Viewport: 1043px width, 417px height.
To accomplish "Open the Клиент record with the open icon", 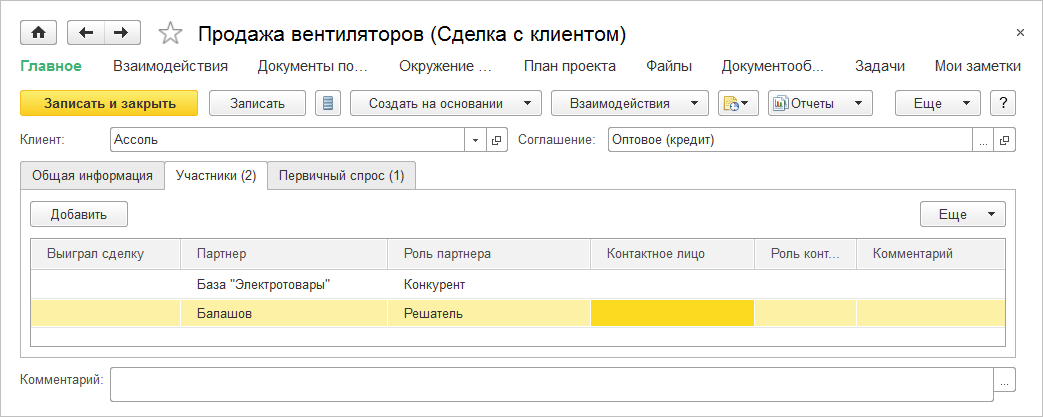I will pos(498,140).
